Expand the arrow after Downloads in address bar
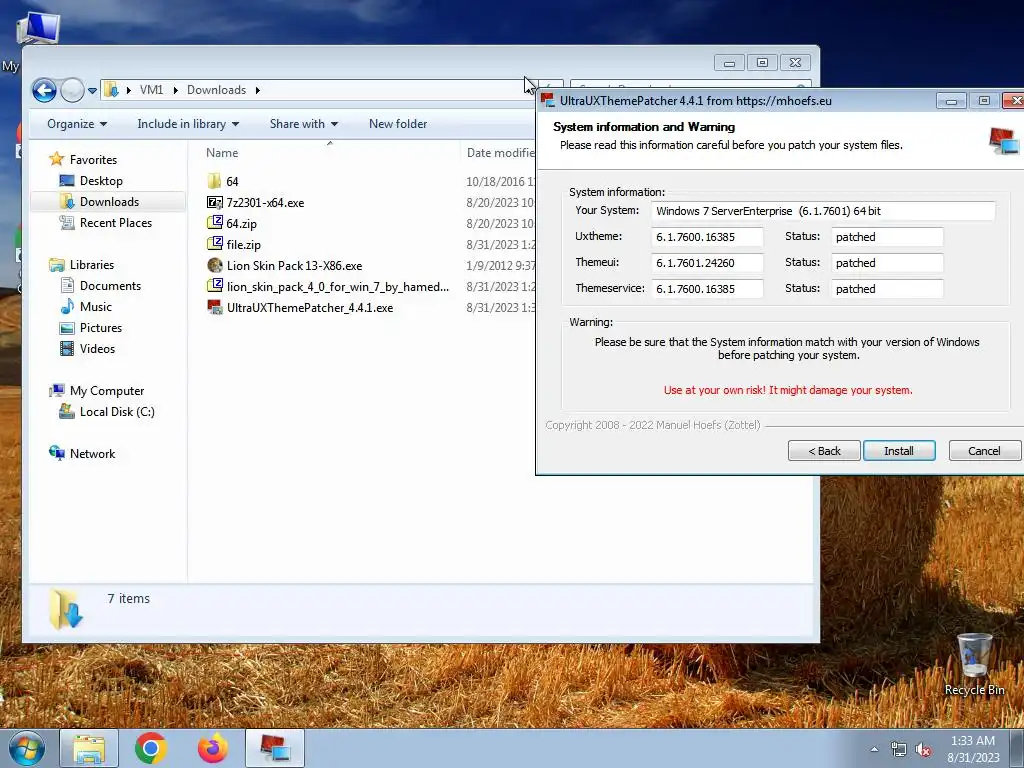The width and height of the screenshot is (1024, 768). click(x=257, y=90)
